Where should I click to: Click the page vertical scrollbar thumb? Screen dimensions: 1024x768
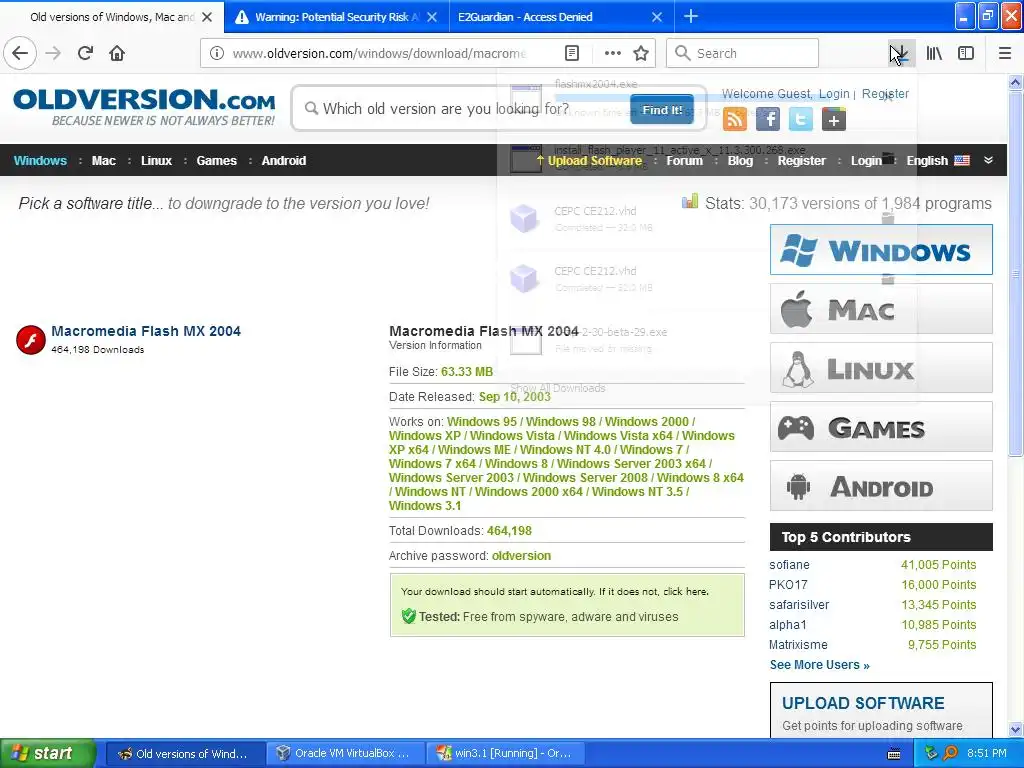pyautogui.click(x=1015, y=273)
